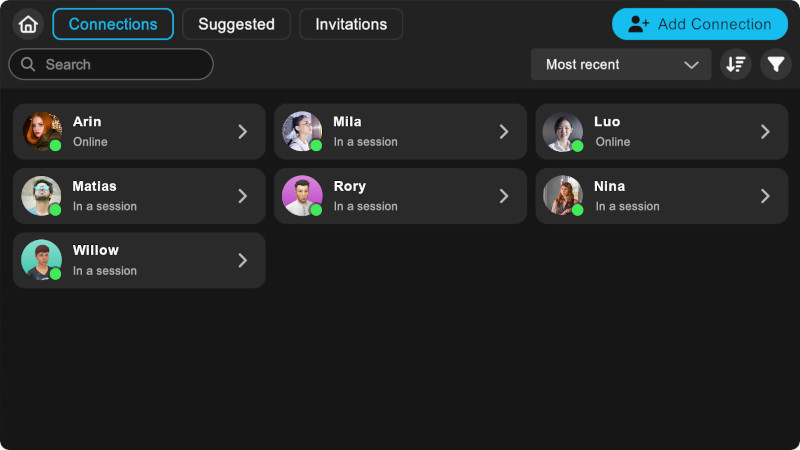The height and width of the screenshot is (450, 800).
Task: Open the filter funnel icon
Action: coord(776,64)
